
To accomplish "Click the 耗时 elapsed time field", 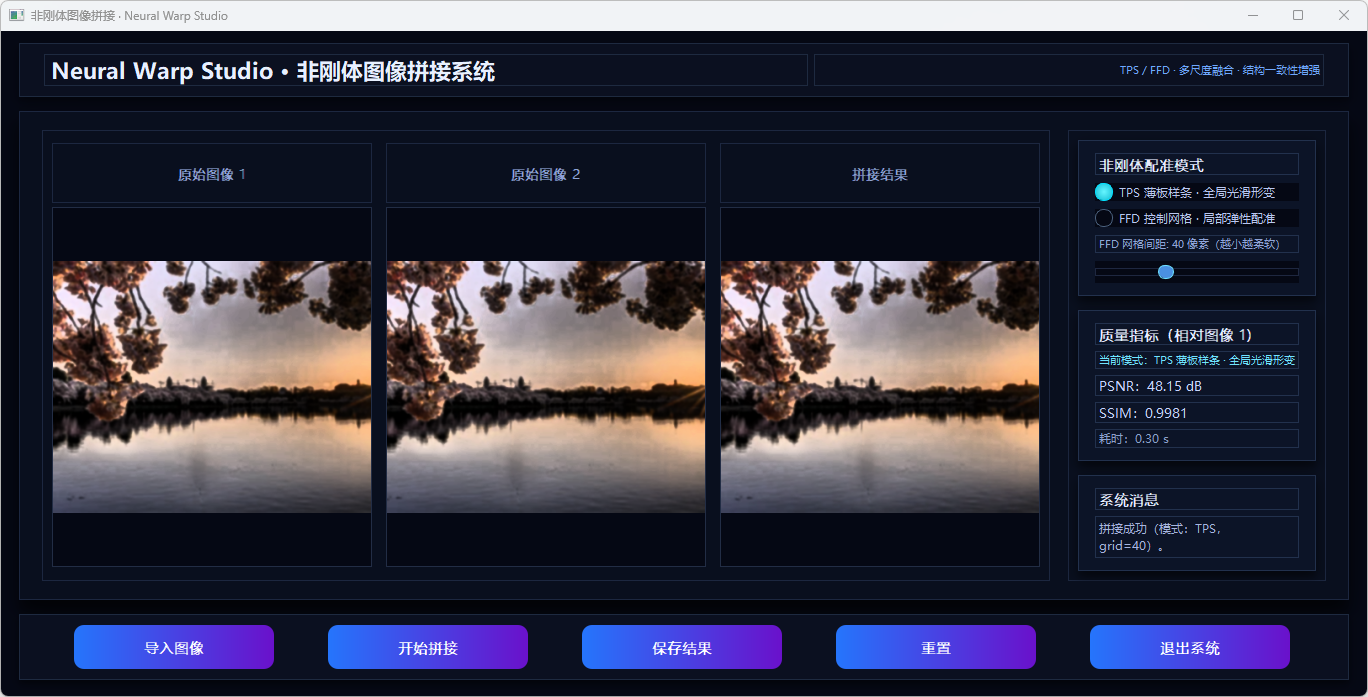I will (x=1196, y=439).
